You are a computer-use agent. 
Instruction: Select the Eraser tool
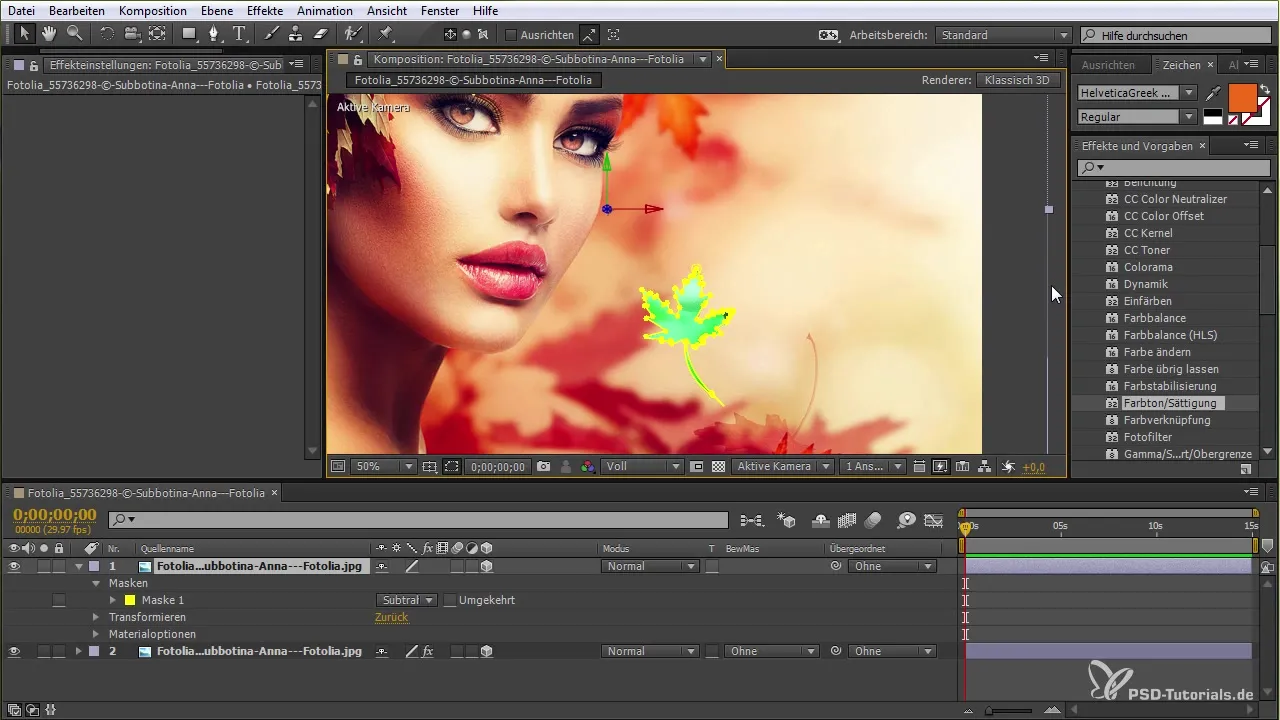point(320,34)
